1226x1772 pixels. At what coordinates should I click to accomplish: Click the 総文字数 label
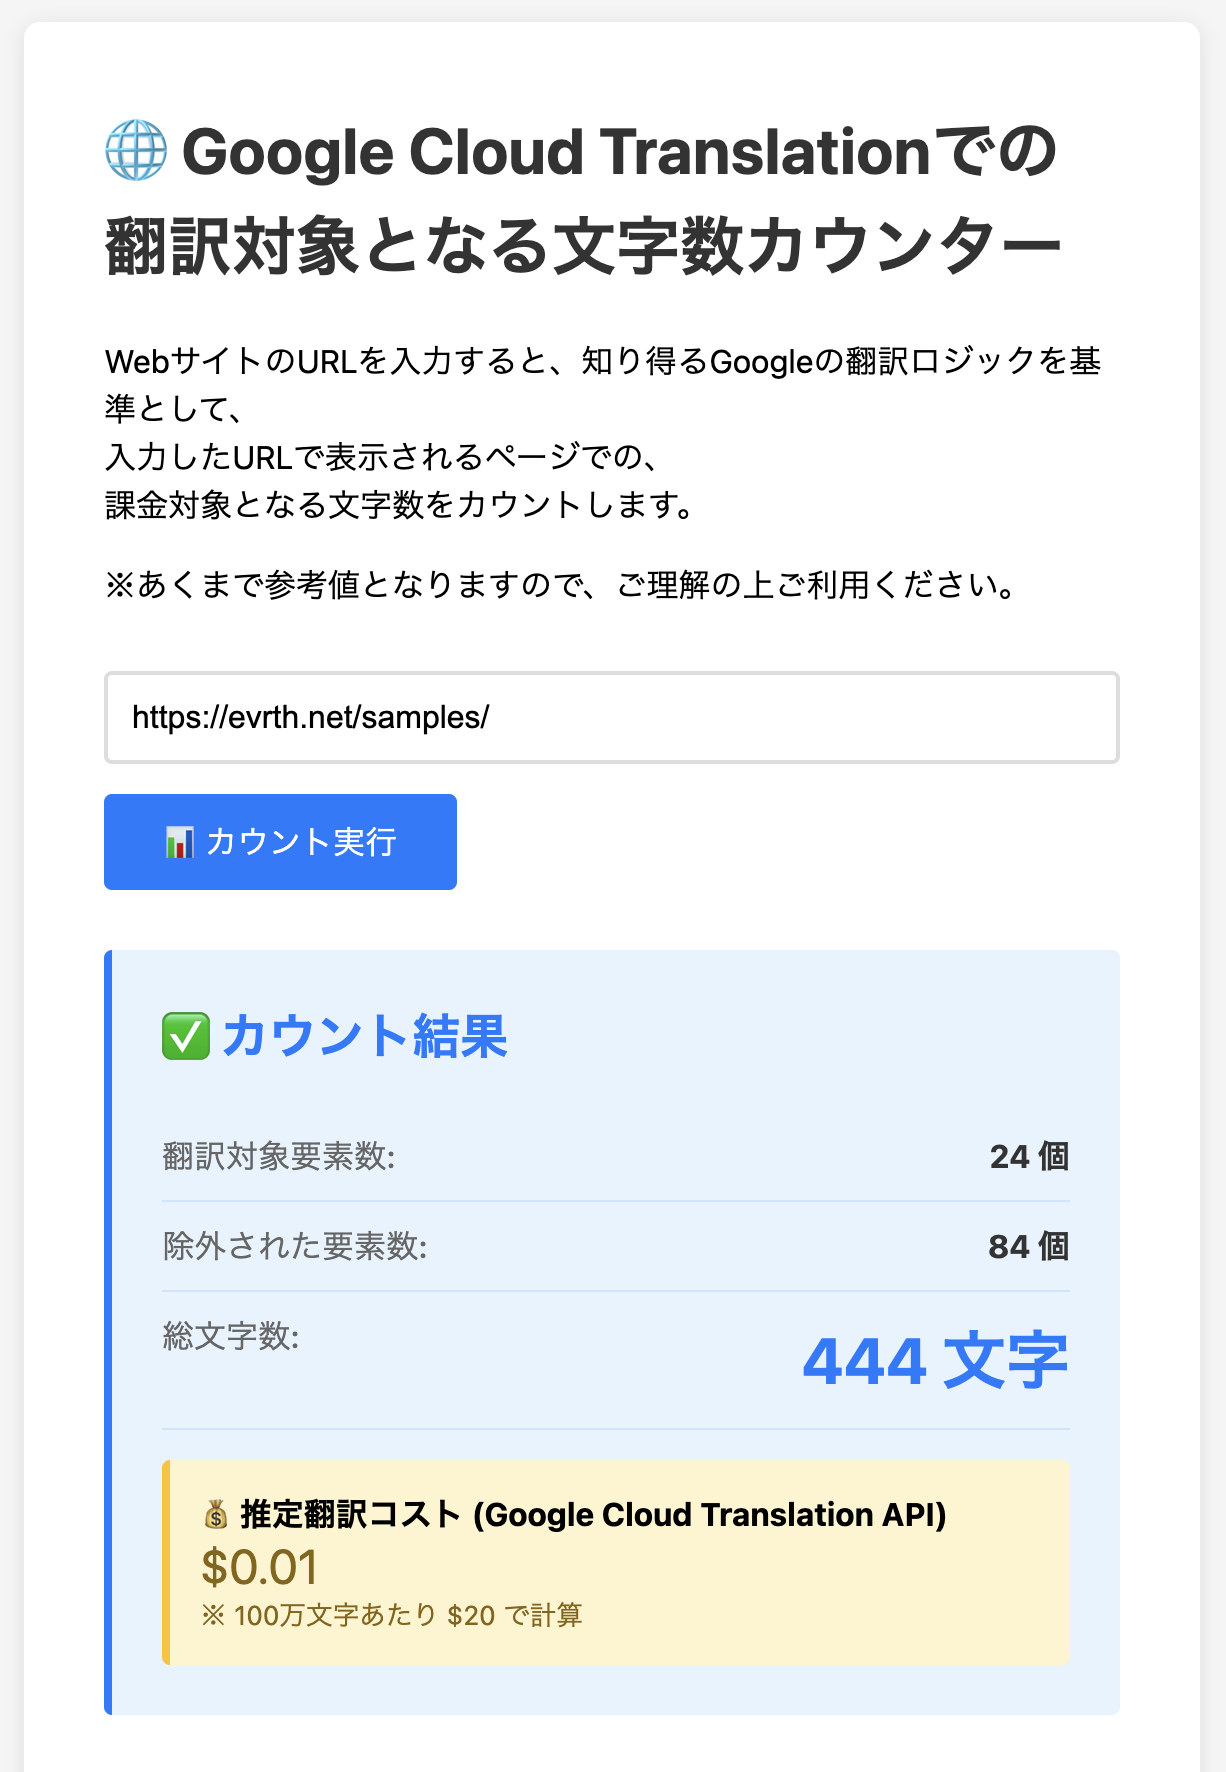coord(231,1336)
